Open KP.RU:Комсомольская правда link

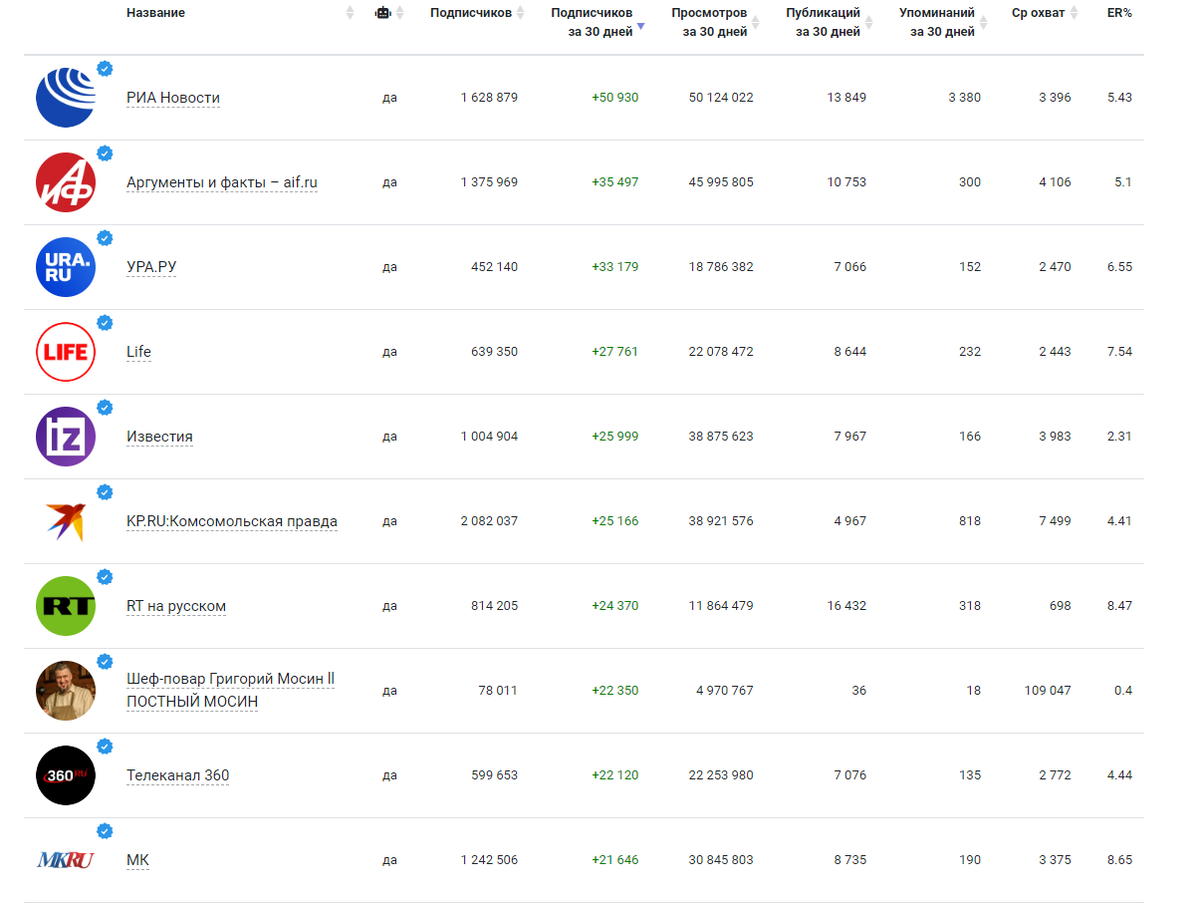232,522
